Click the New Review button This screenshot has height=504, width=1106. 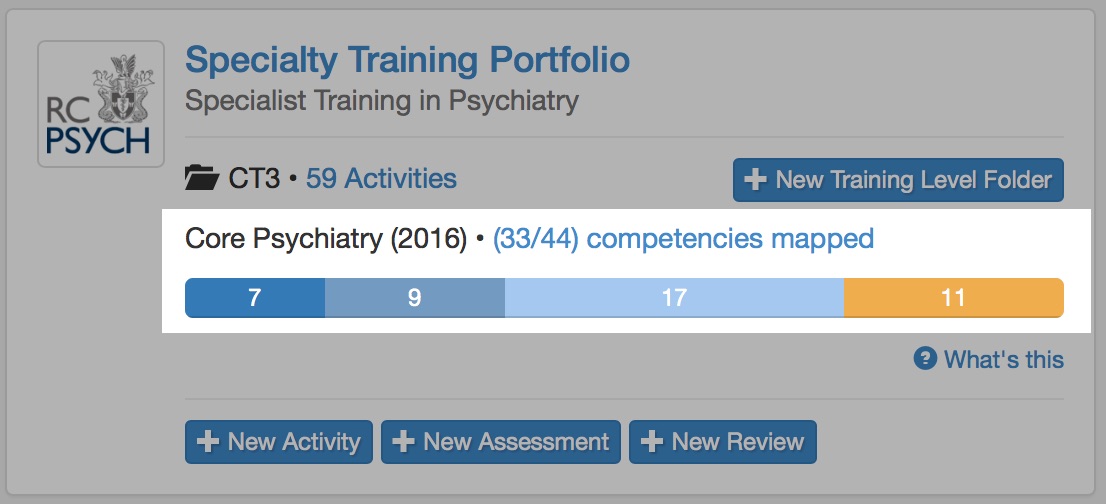click(723, 442)
